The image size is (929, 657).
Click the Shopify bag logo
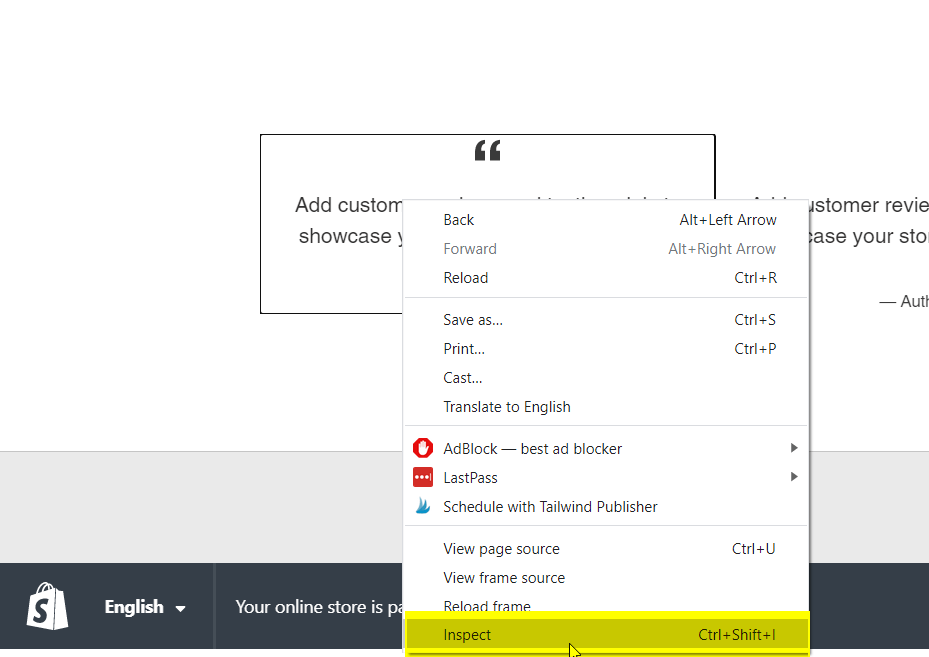(48, 606)
